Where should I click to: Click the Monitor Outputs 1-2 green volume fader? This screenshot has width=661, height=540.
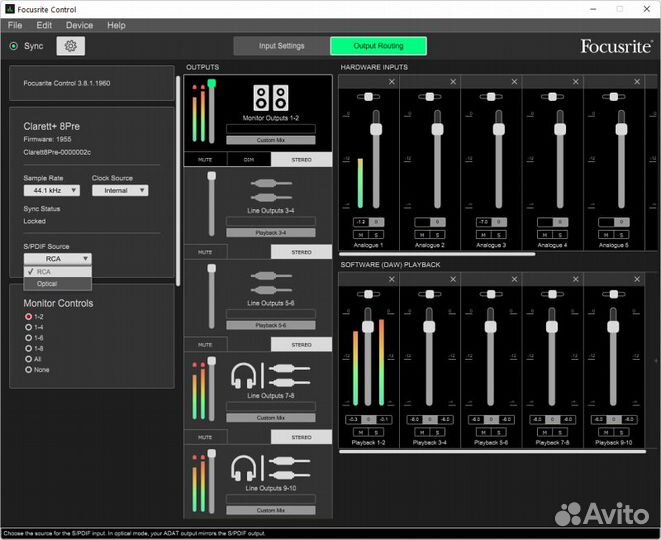(212, 83)
